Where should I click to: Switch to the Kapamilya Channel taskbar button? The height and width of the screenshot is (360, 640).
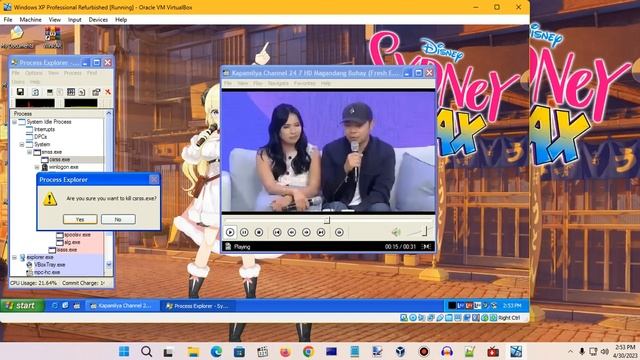coord(122,306)
